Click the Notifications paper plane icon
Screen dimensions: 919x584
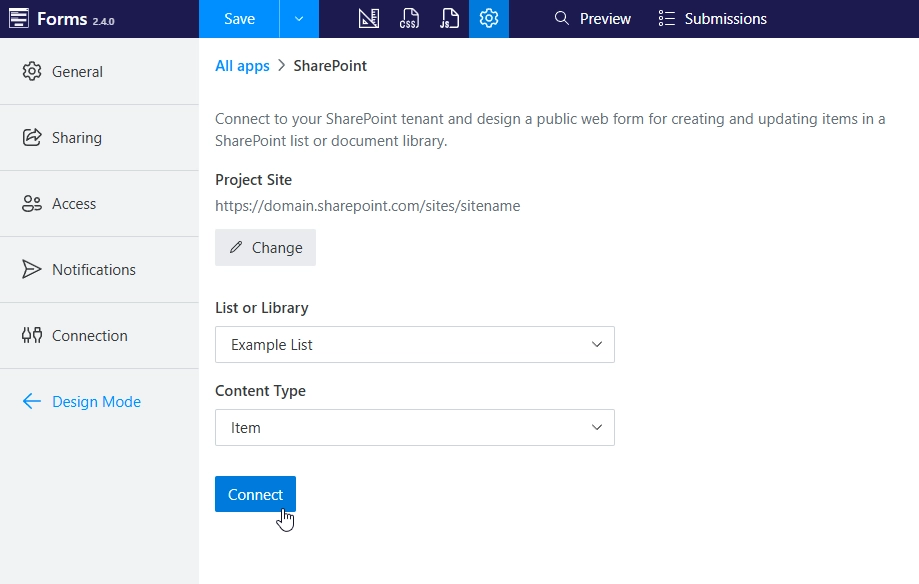(32, 269)
